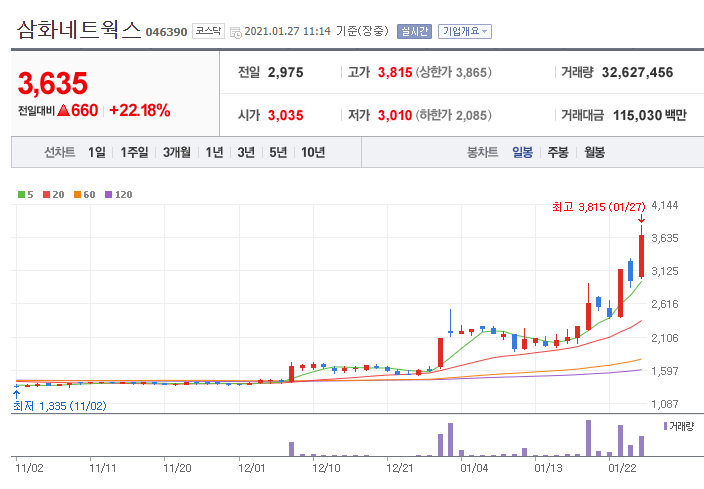Select the 3개월 line chart tab
Viewport: 704px width, 489px height.
(176, 152)
